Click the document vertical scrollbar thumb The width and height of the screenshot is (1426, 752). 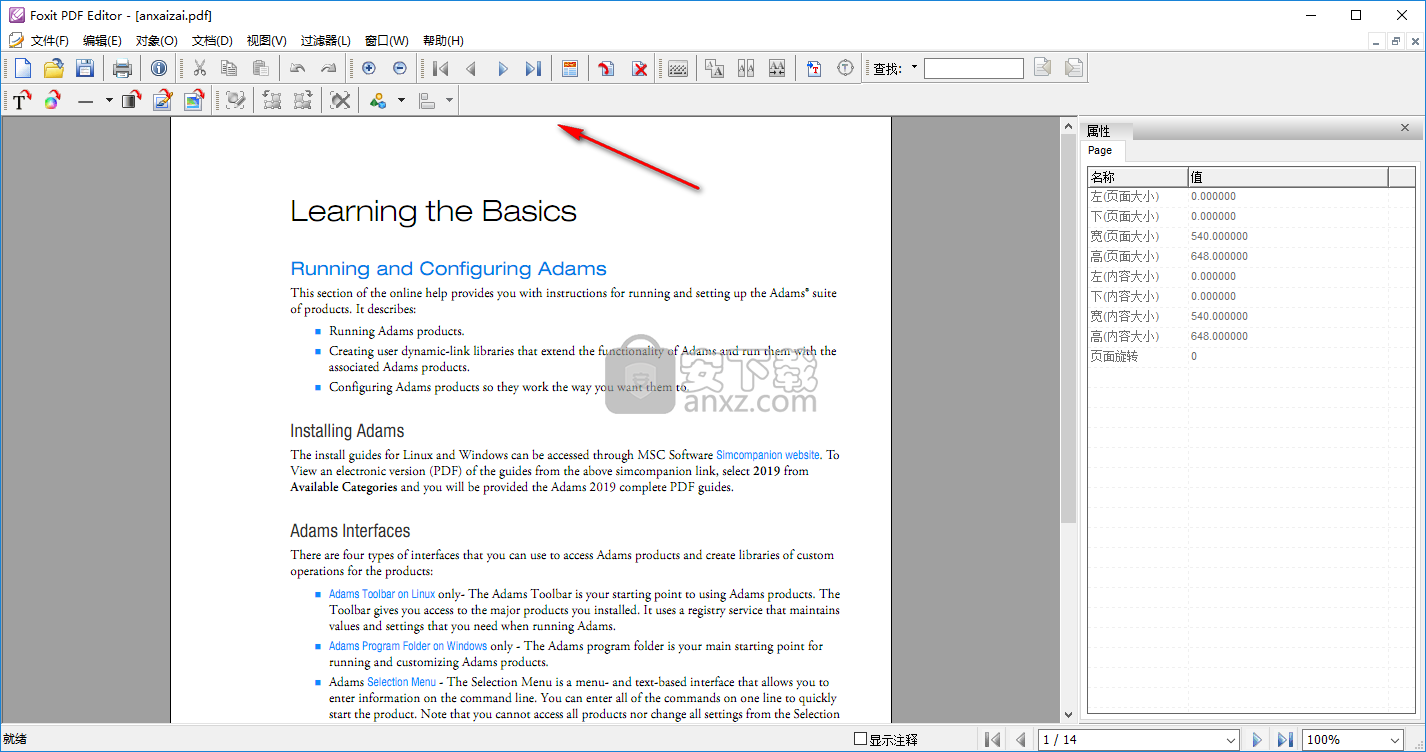coord(1068,329)
